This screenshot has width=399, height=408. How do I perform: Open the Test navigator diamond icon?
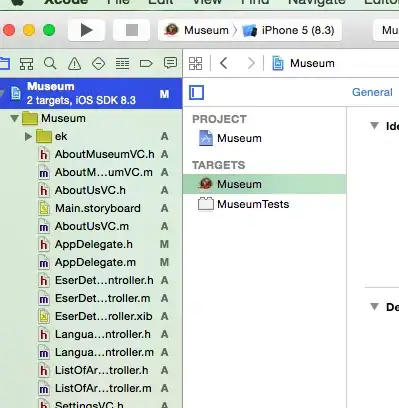click(x=98, y=63)
